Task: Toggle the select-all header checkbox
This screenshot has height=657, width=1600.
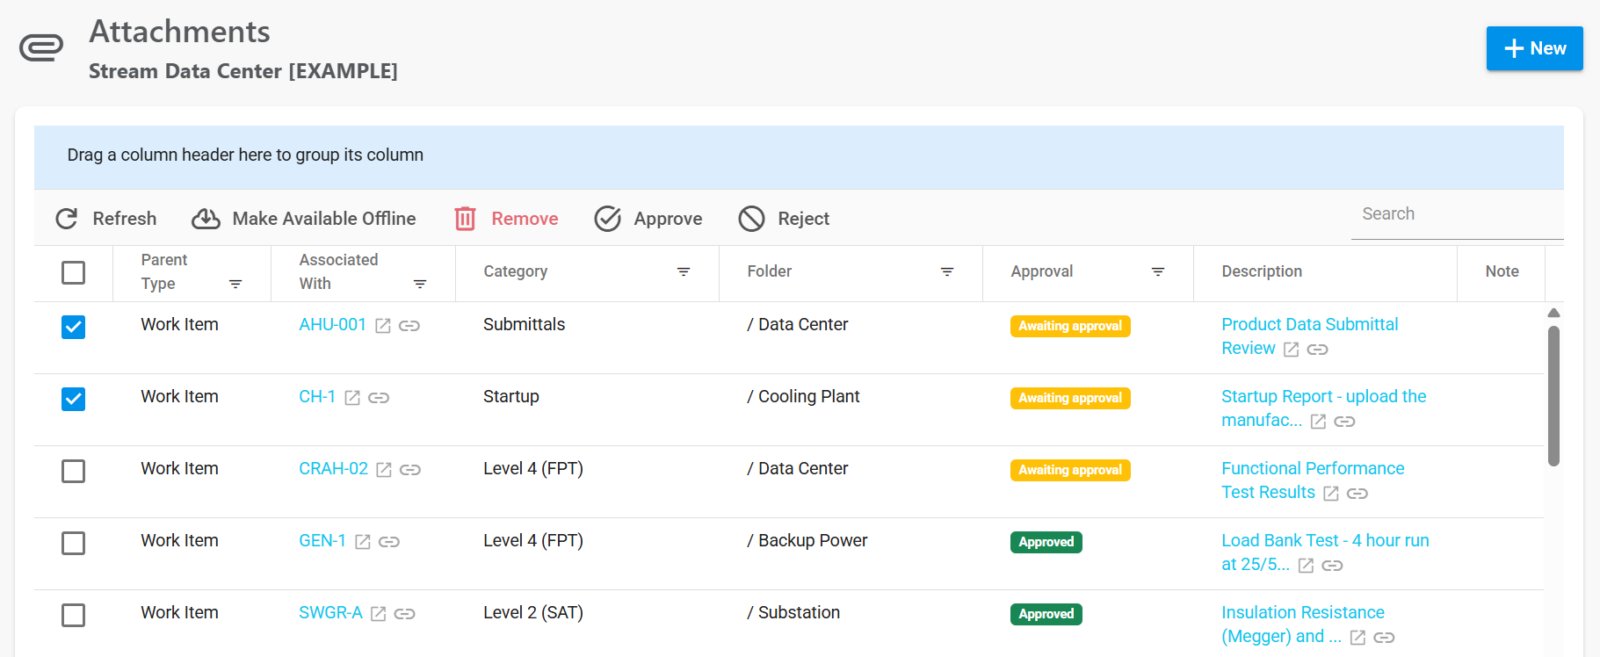Action: pos(73,273)
